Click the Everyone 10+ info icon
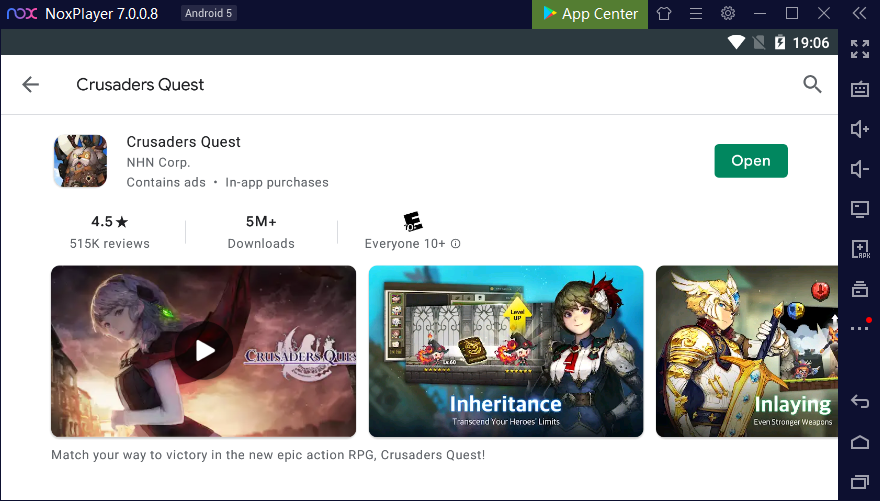The height and width of the screenshot is (501, 880). coord(456,244)
